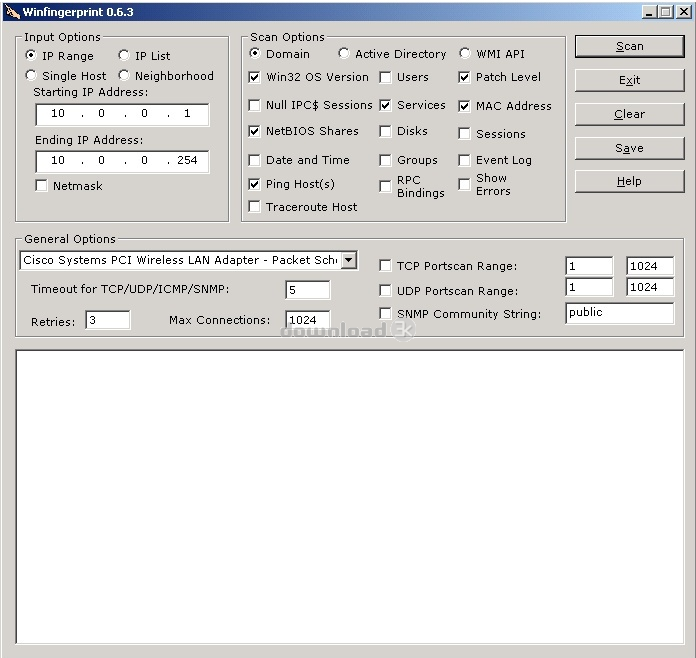696x658 pixels.
Task: Check the Show Errors option
Action: [464, 184]
